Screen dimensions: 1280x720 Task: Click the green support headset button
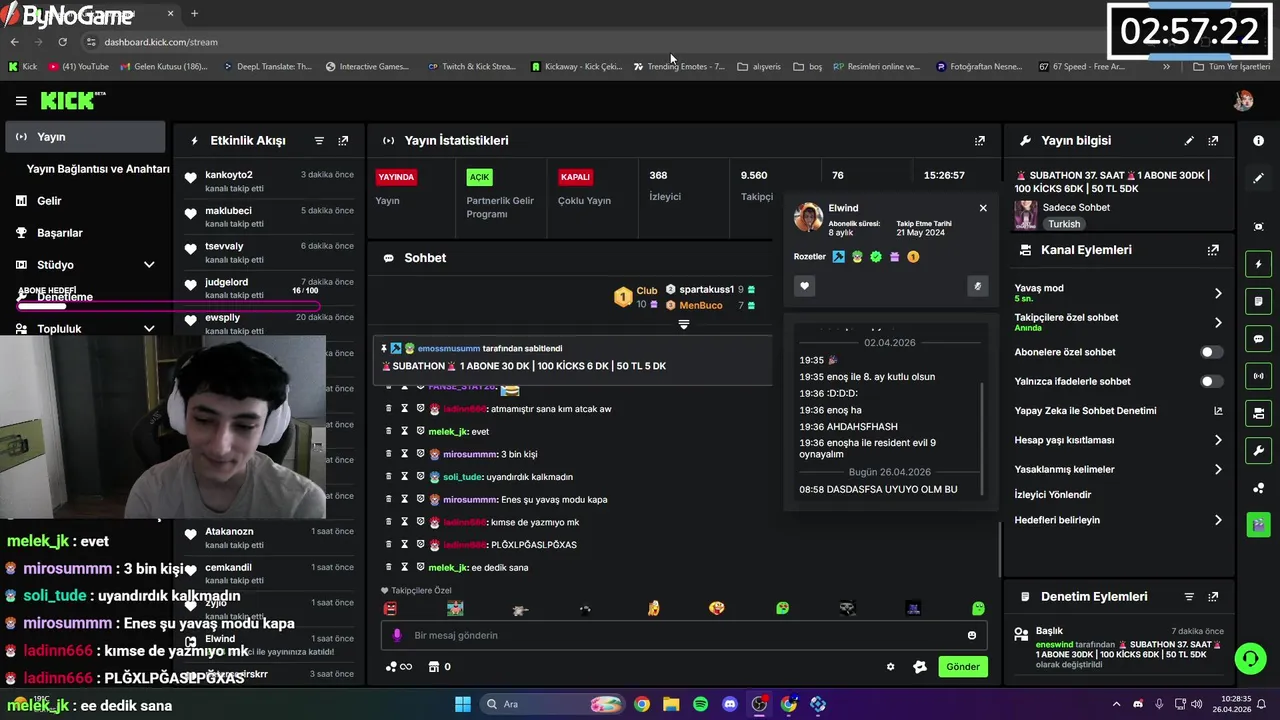tap(1250, 658)
